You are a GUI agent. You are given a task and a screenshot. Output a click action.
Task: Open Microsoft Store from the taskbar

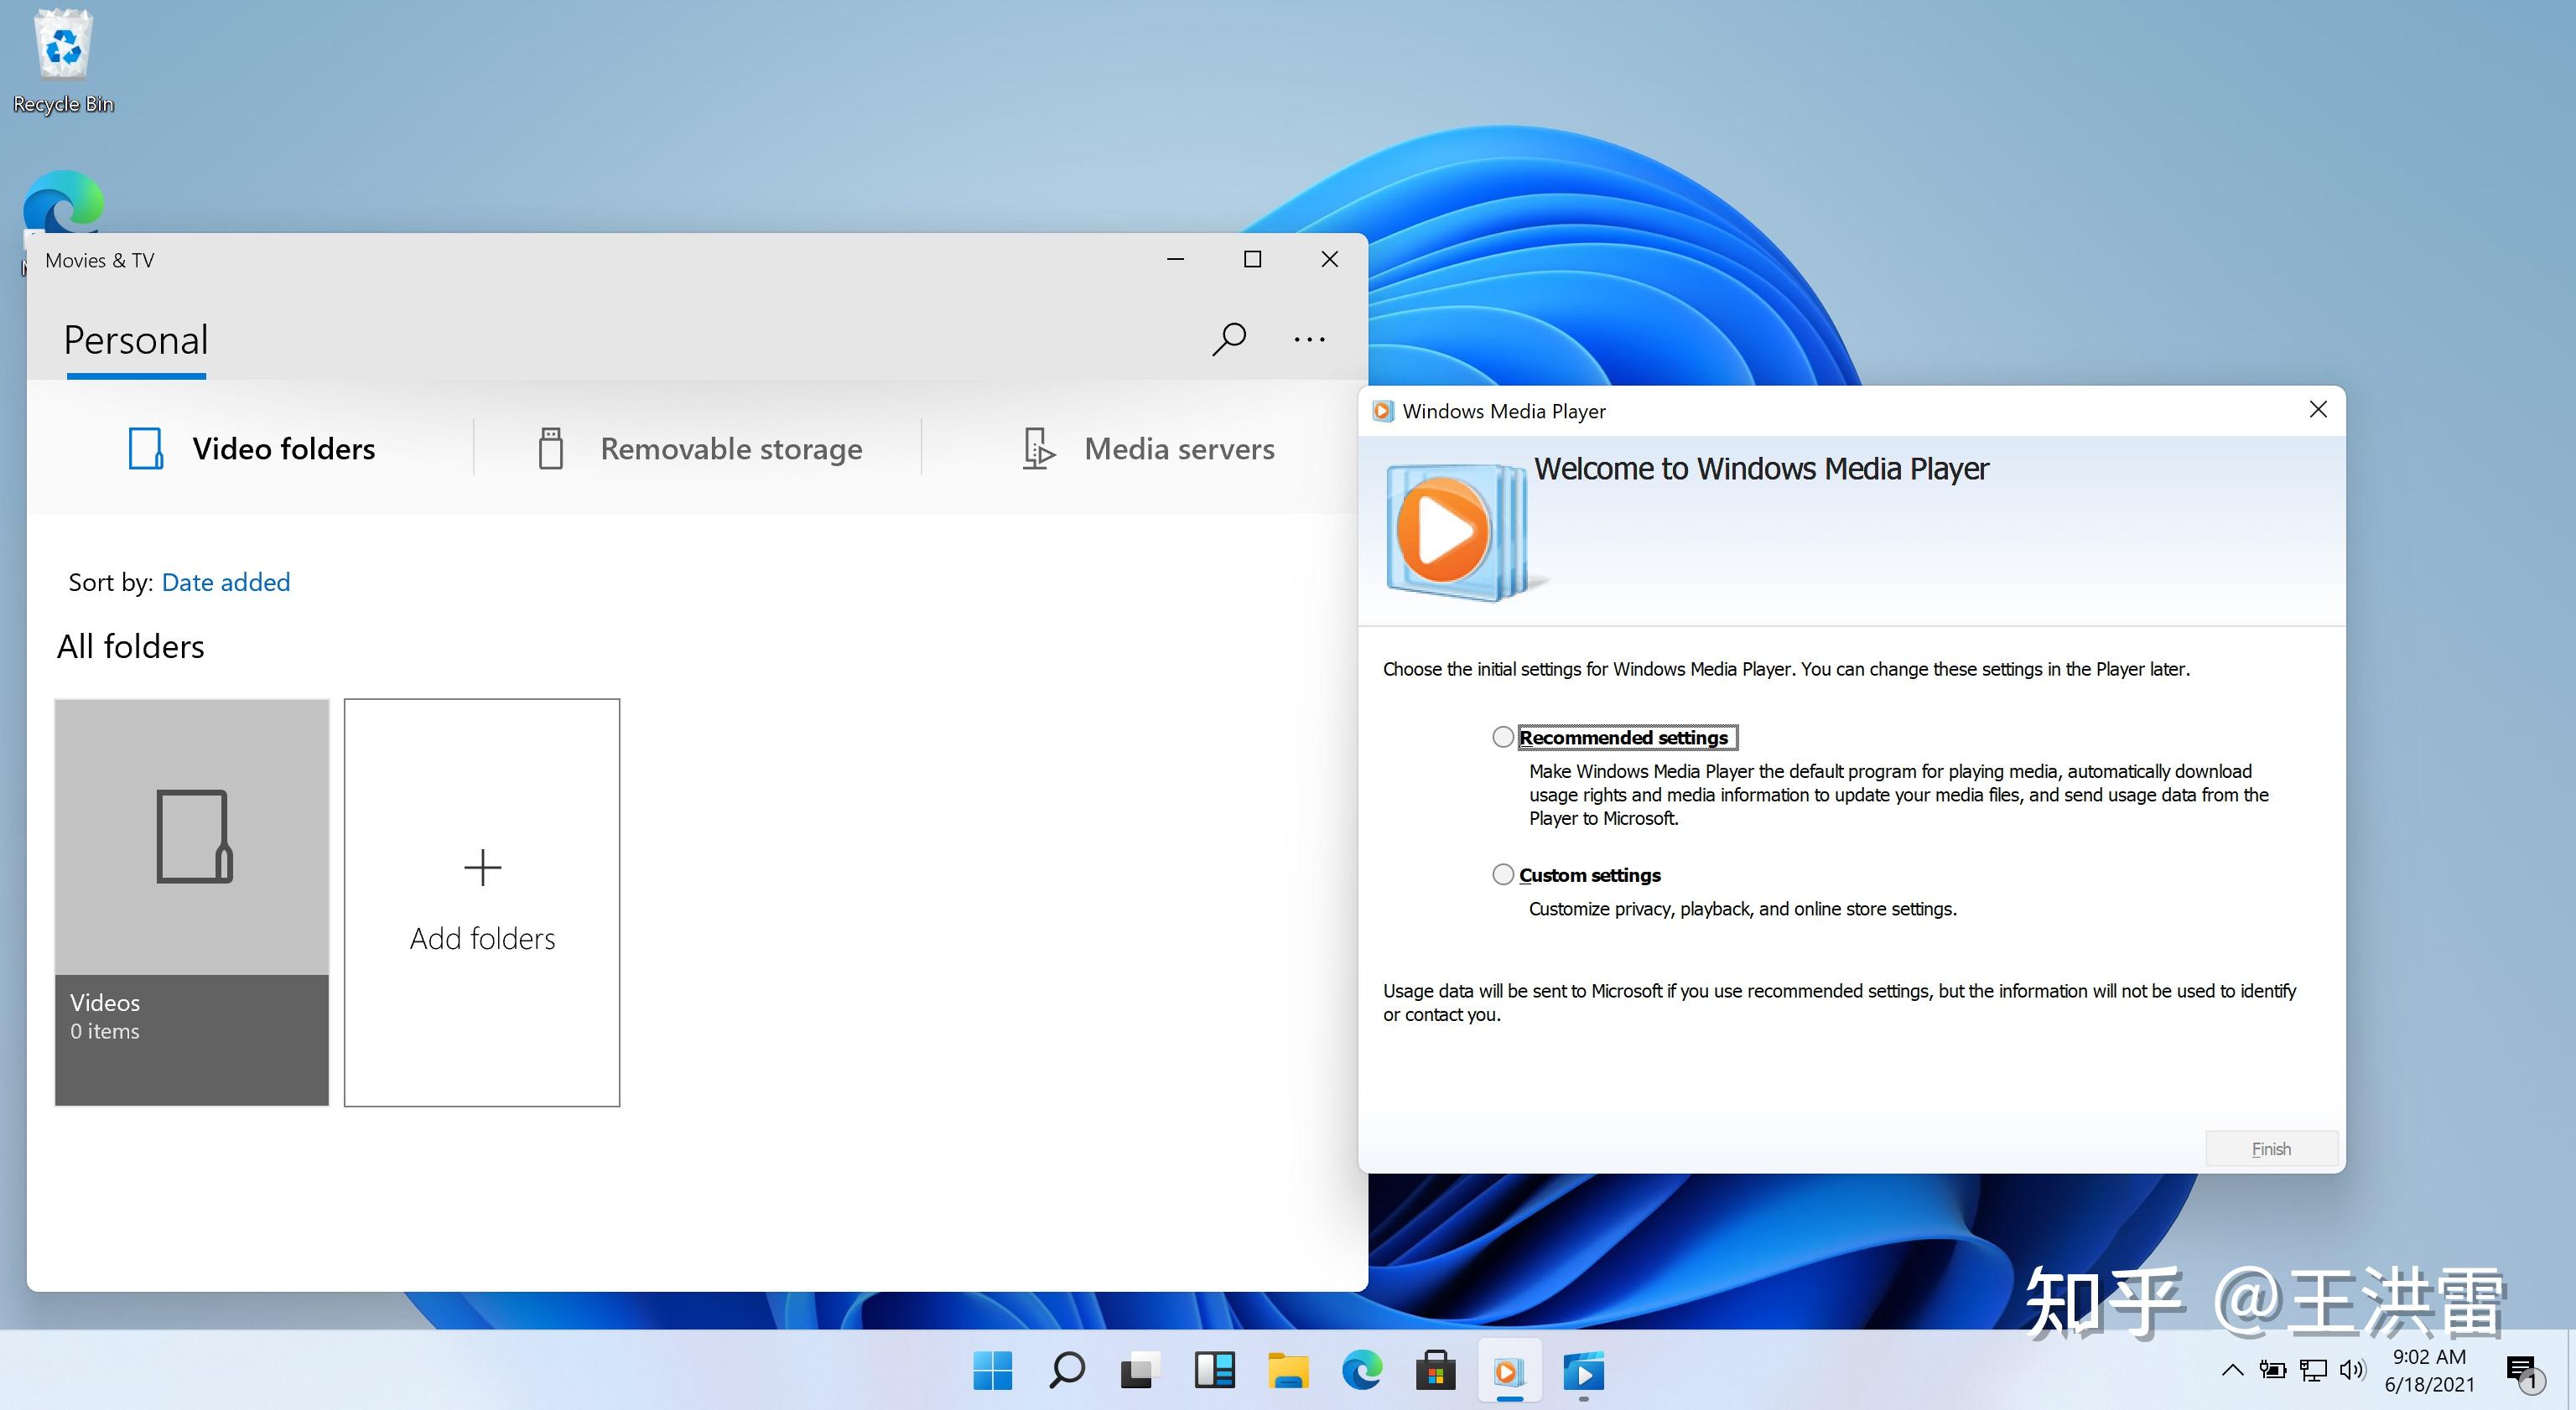click(1436, 1371)
